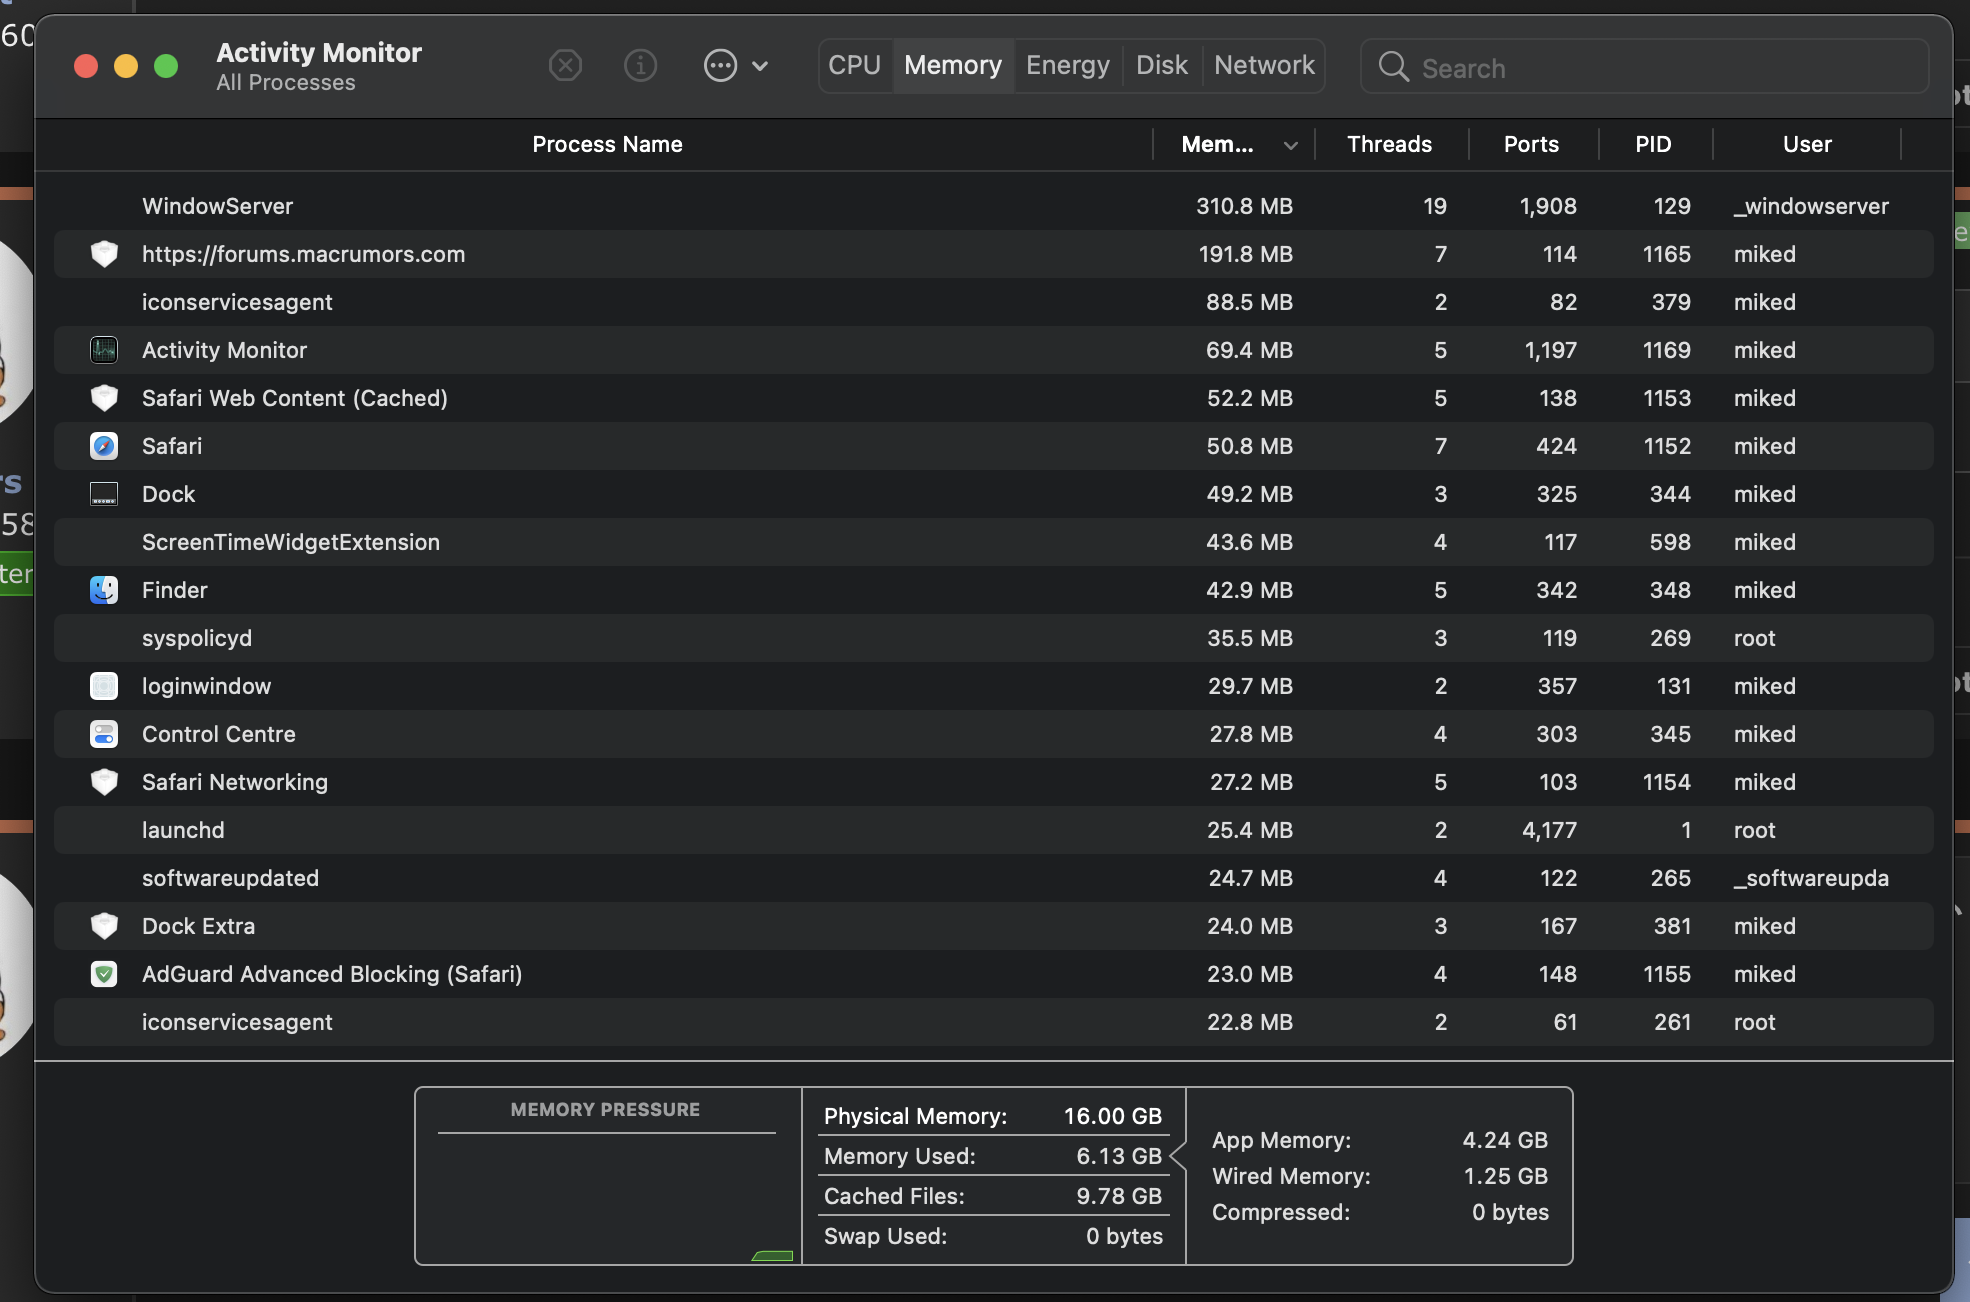Click the Safari compass icon in process list
This screenshot has height=1302, width=1970.
click(104, 446)
